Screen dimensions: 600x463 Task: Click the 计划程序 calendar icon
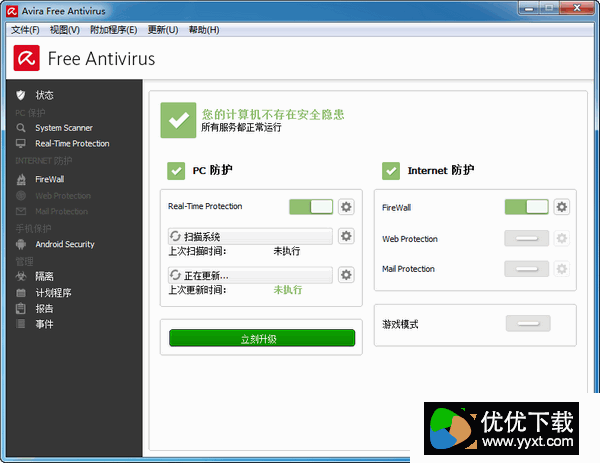(21, 293)
